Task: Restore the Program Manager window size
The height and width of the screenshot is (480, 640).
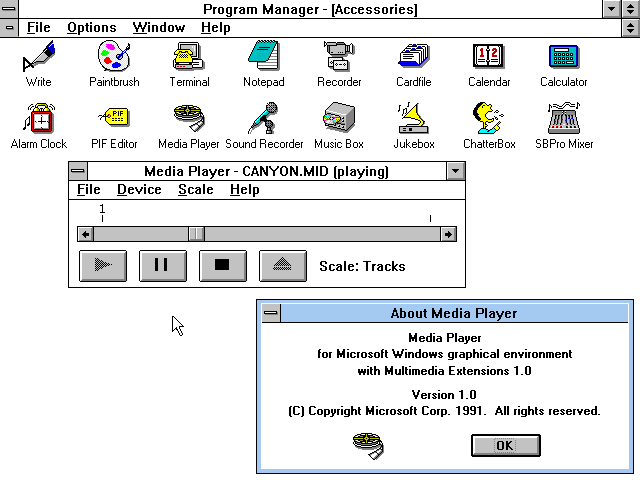Action: click(630, 9)
